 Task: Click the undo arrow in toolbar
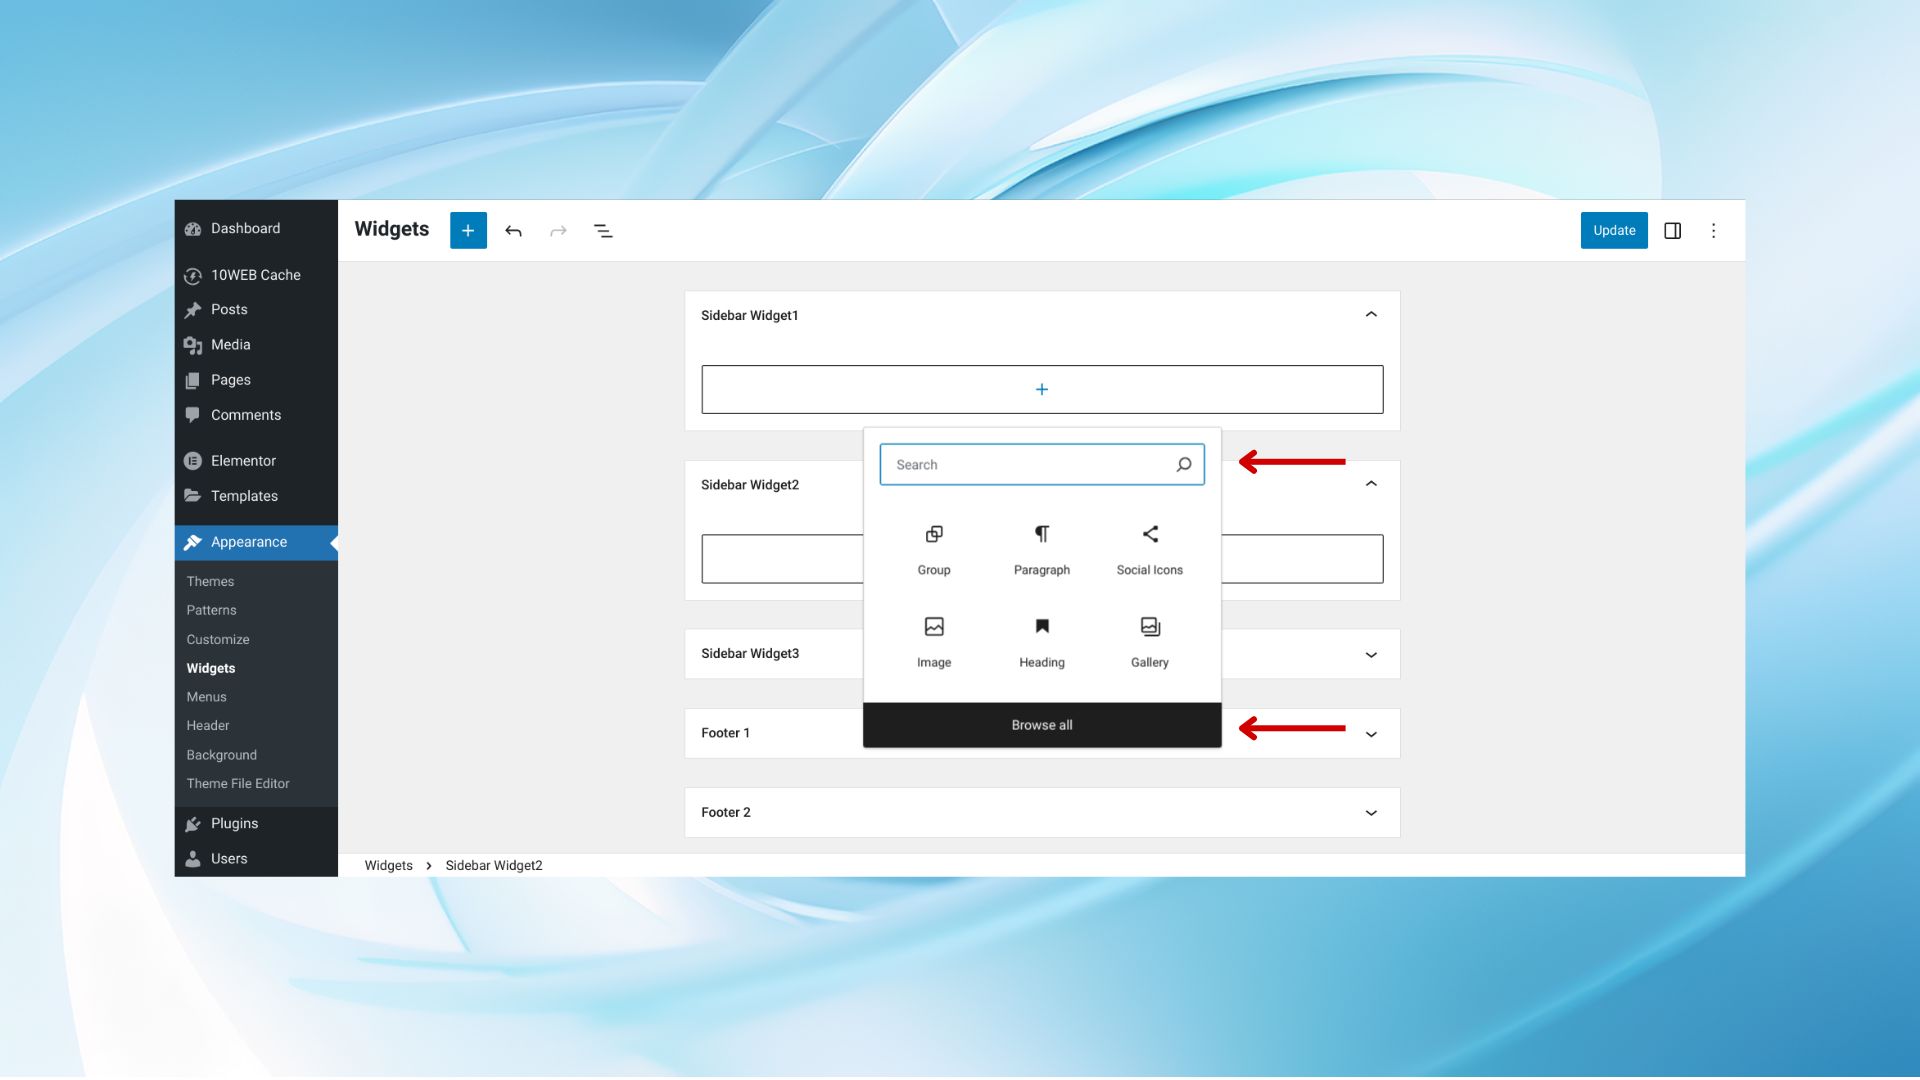(x=513, y=231)
